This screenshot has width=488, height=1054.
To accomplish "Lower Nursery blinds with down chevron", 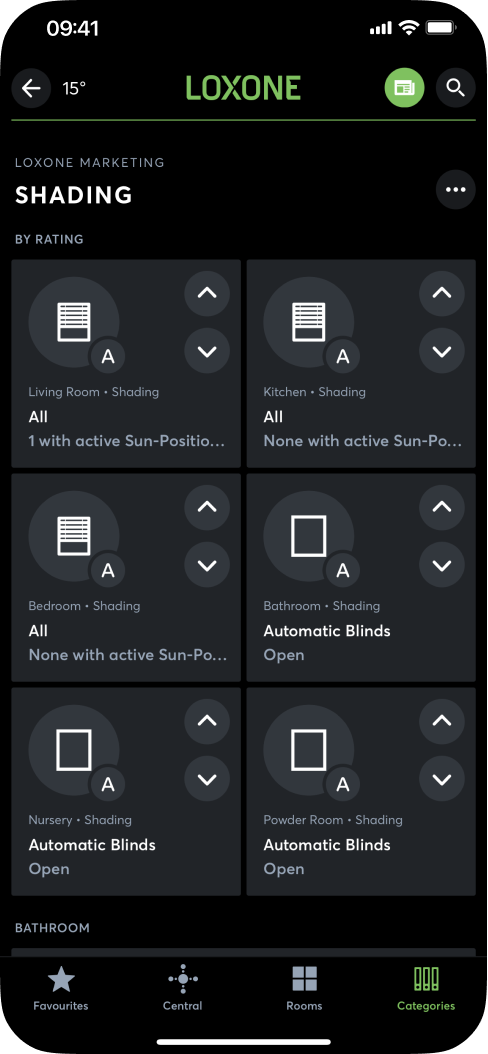I will coord(207,779).
